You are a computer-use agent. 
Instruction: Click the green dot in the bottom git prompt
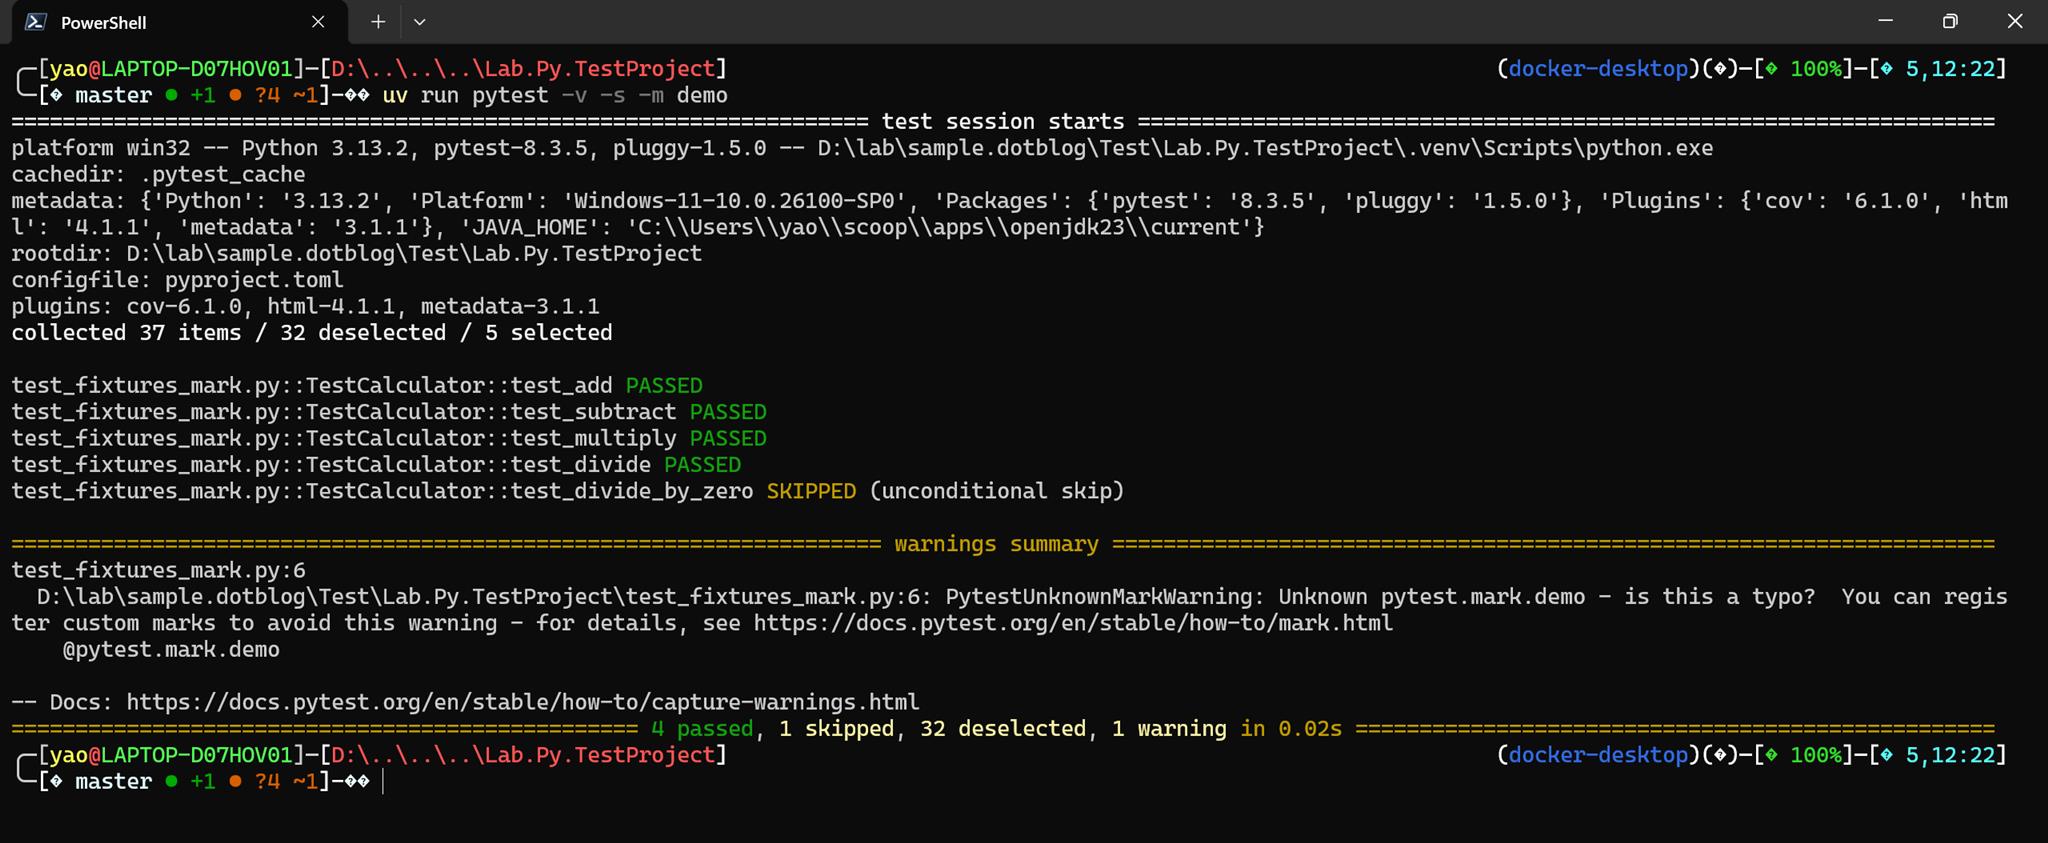coord(172,781)
